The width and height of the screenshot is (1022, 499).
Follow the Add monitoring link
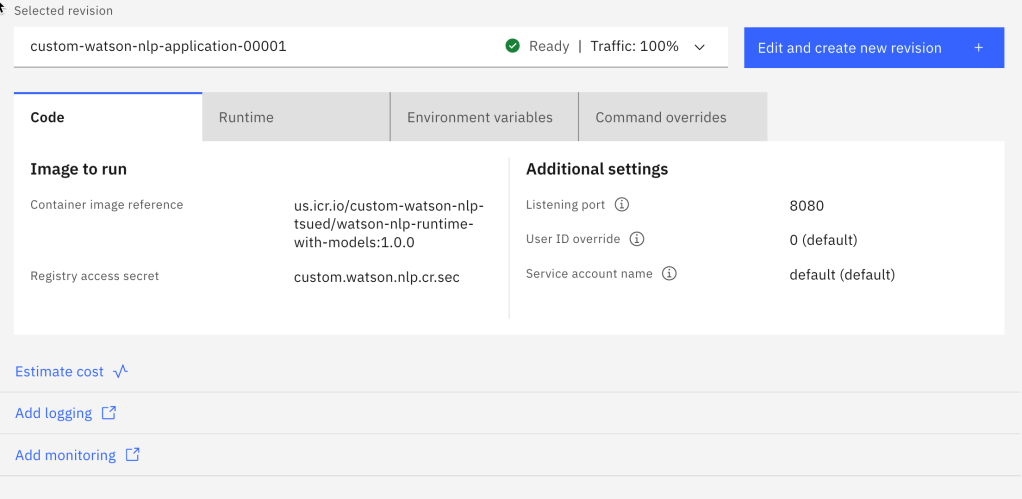click(65, 455)
